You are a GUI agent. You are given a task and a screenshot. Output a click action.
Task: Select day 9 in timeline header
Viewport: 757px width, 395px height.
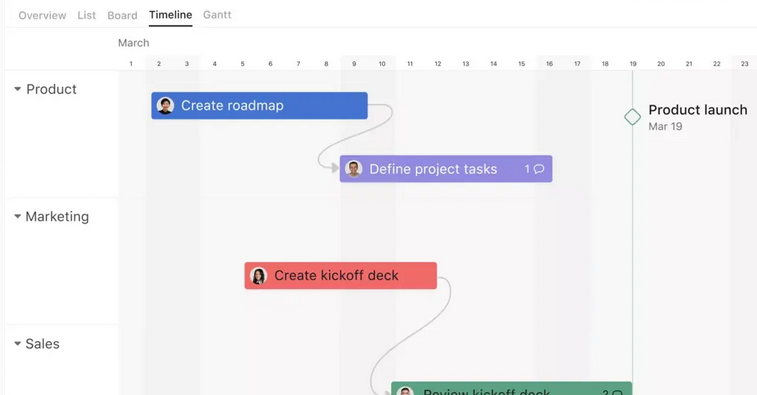pos(354,64)
